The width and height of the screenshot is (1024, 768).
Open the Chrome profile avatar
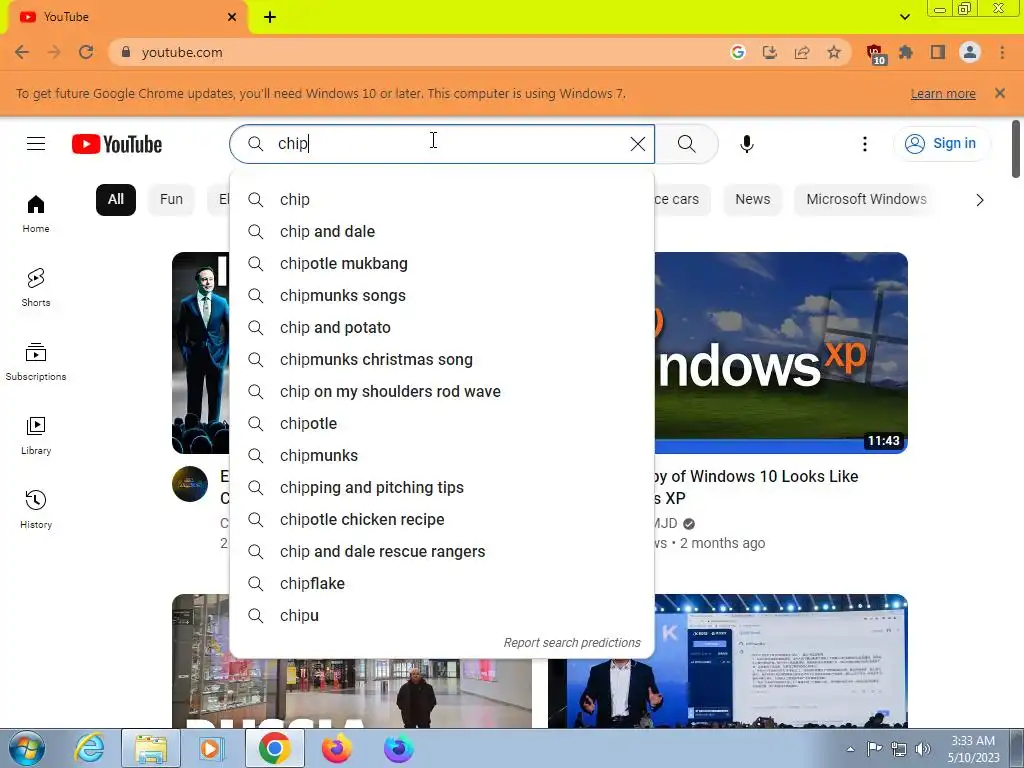point(970,52)
